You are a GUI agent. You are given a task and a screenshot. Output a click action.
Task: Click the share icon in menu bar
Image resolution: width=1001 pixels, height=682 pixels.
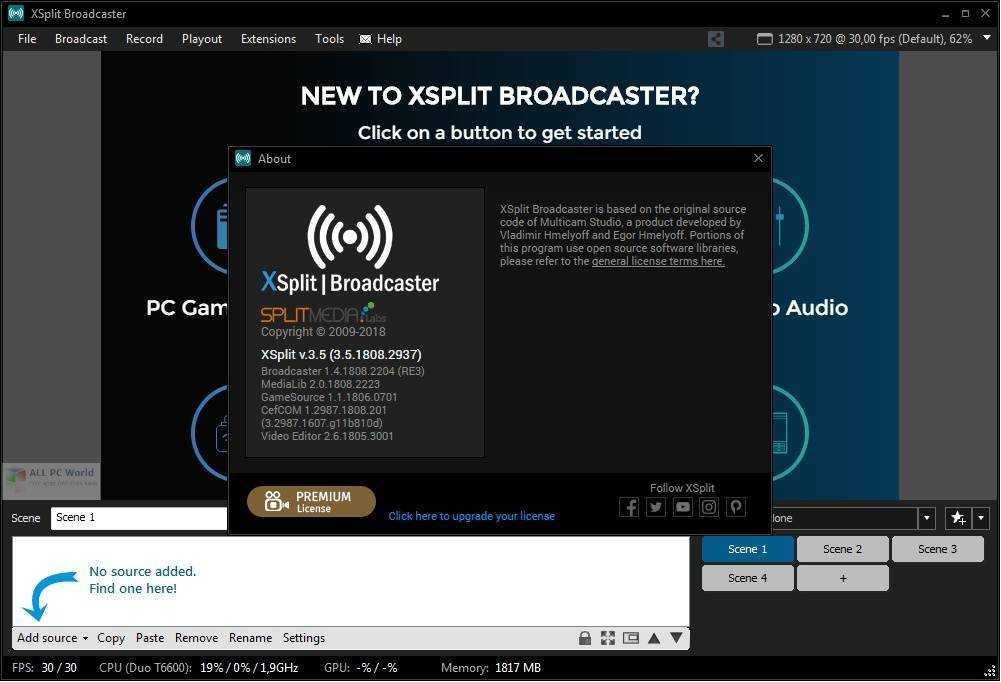click(716, 39)
